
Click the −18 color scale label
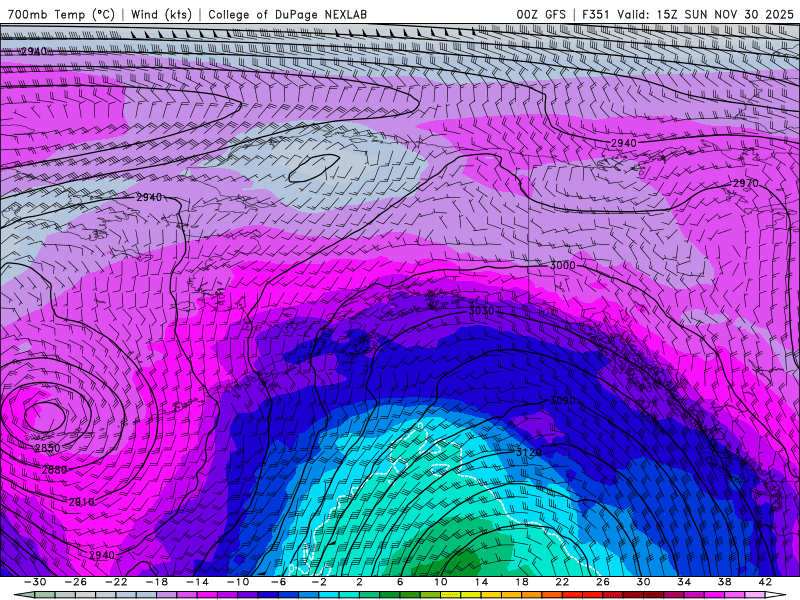(x=157, y=582)
